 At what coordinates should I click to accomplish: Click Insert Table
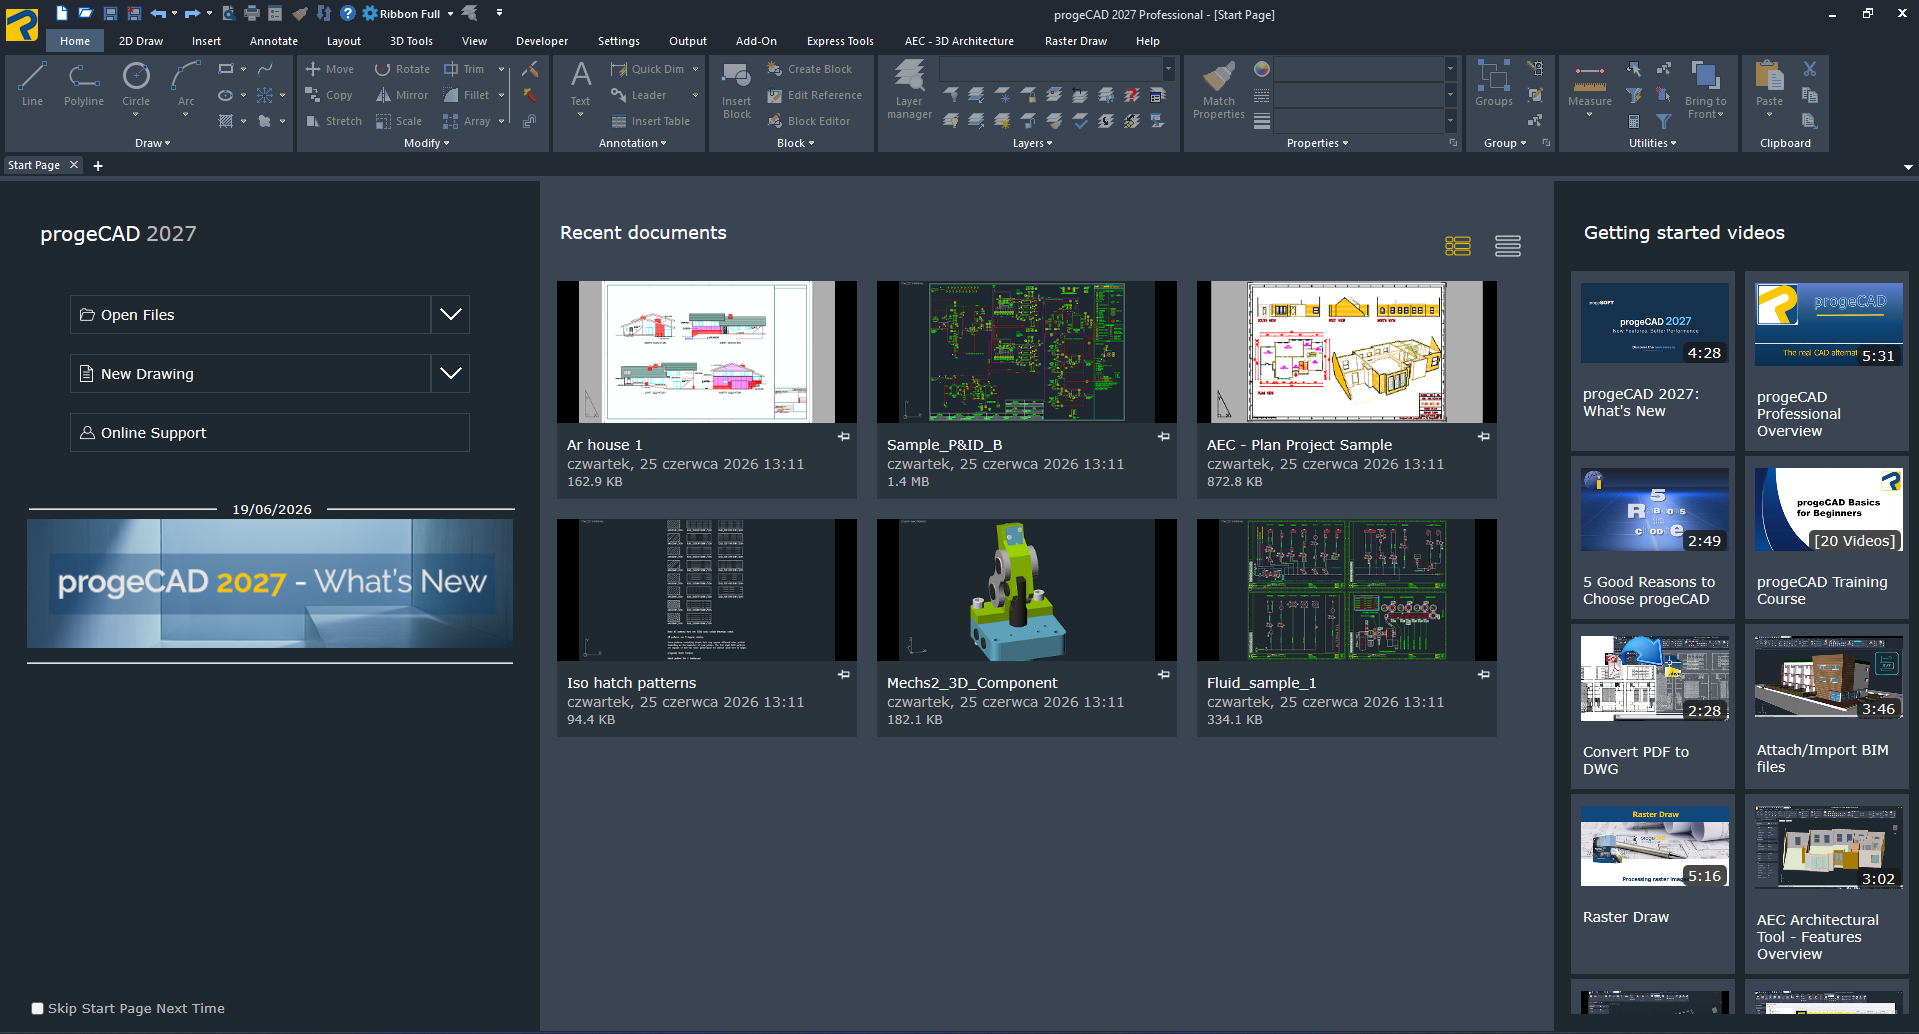click(651, 121)
